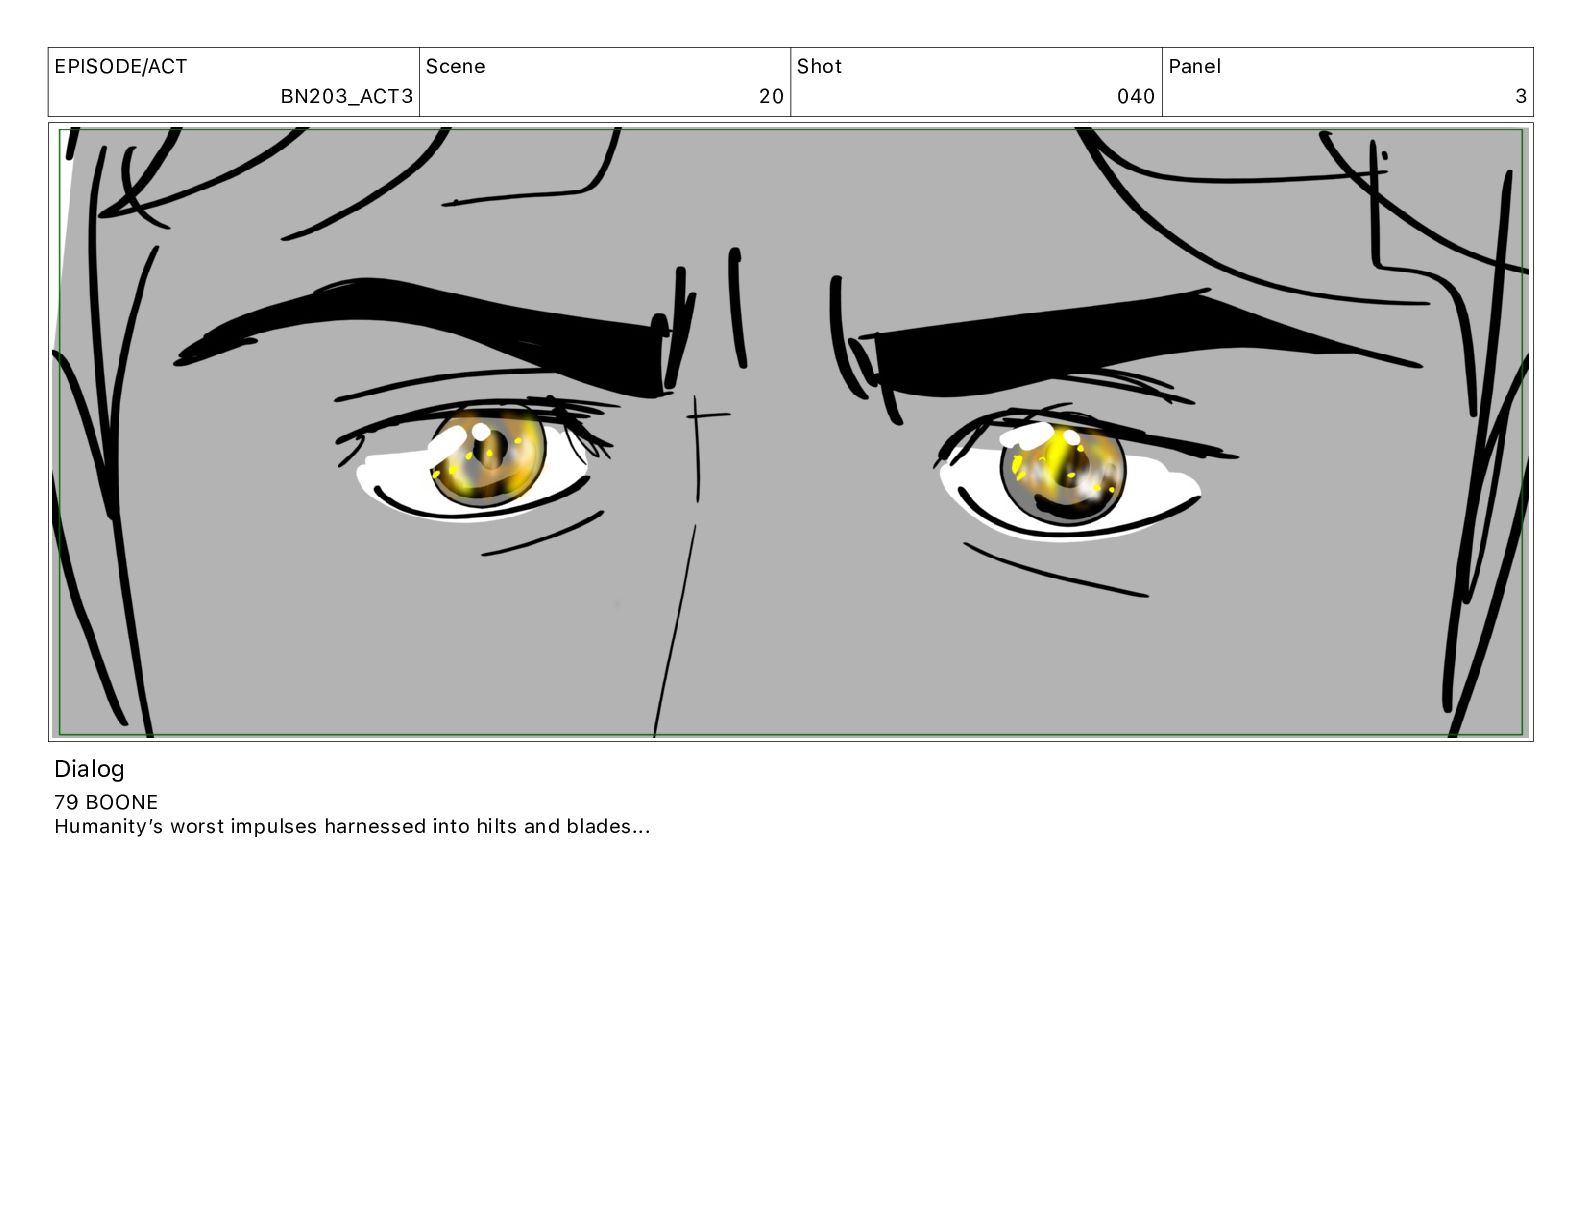Screen dimensions: 1584x1224
Task: Select the panel number 3
Action: (x=1521, y=96)
